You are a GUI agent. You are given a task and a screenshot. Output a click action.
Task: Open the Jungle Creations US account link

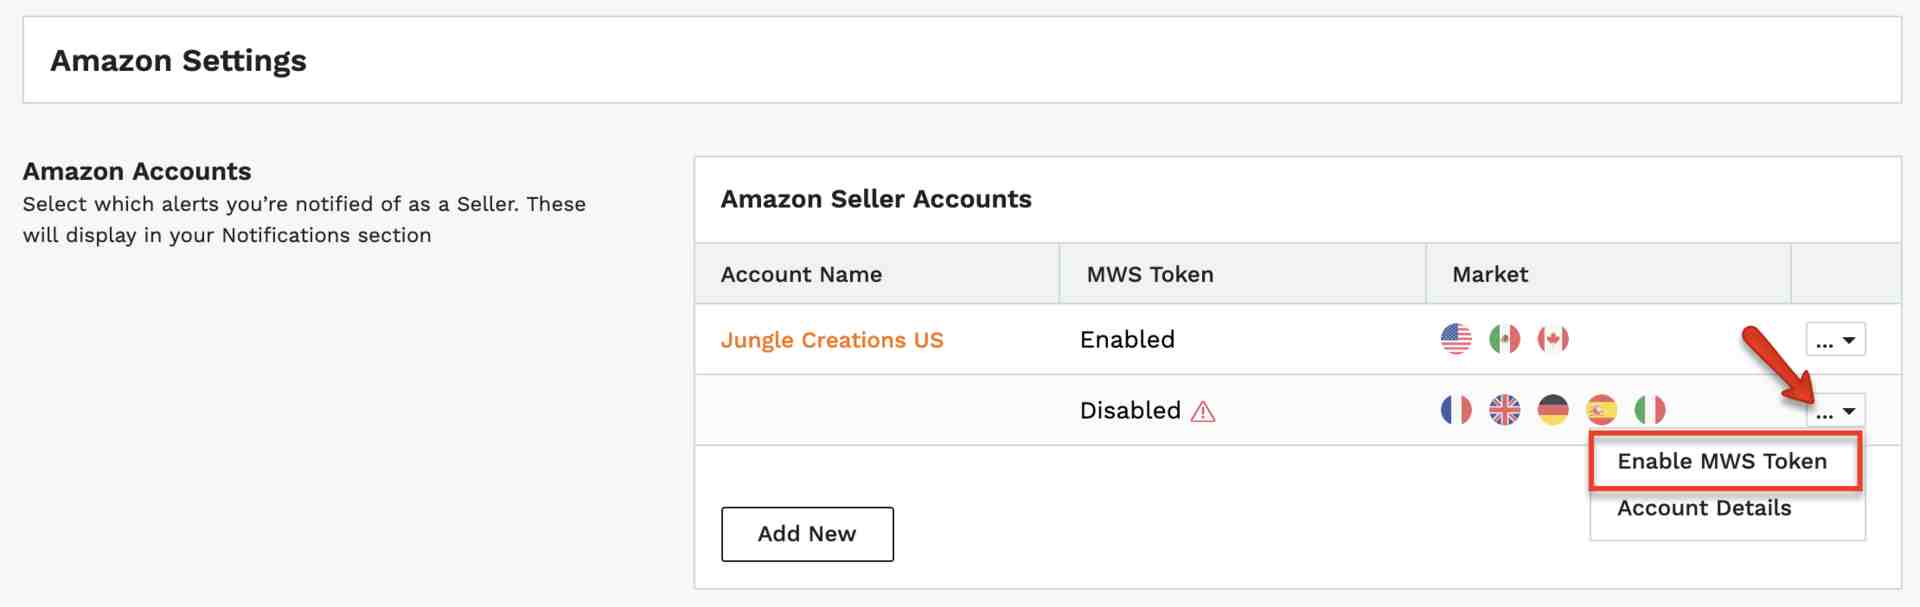tap(832, 340)
